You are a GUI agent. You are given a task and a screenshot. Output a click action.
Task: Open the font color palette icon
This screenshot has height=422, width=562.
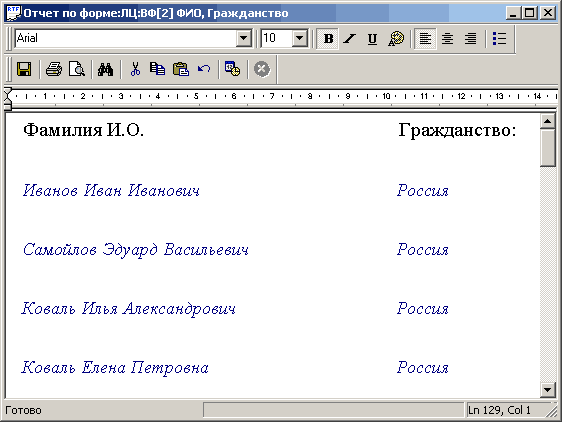pos(396,38)
